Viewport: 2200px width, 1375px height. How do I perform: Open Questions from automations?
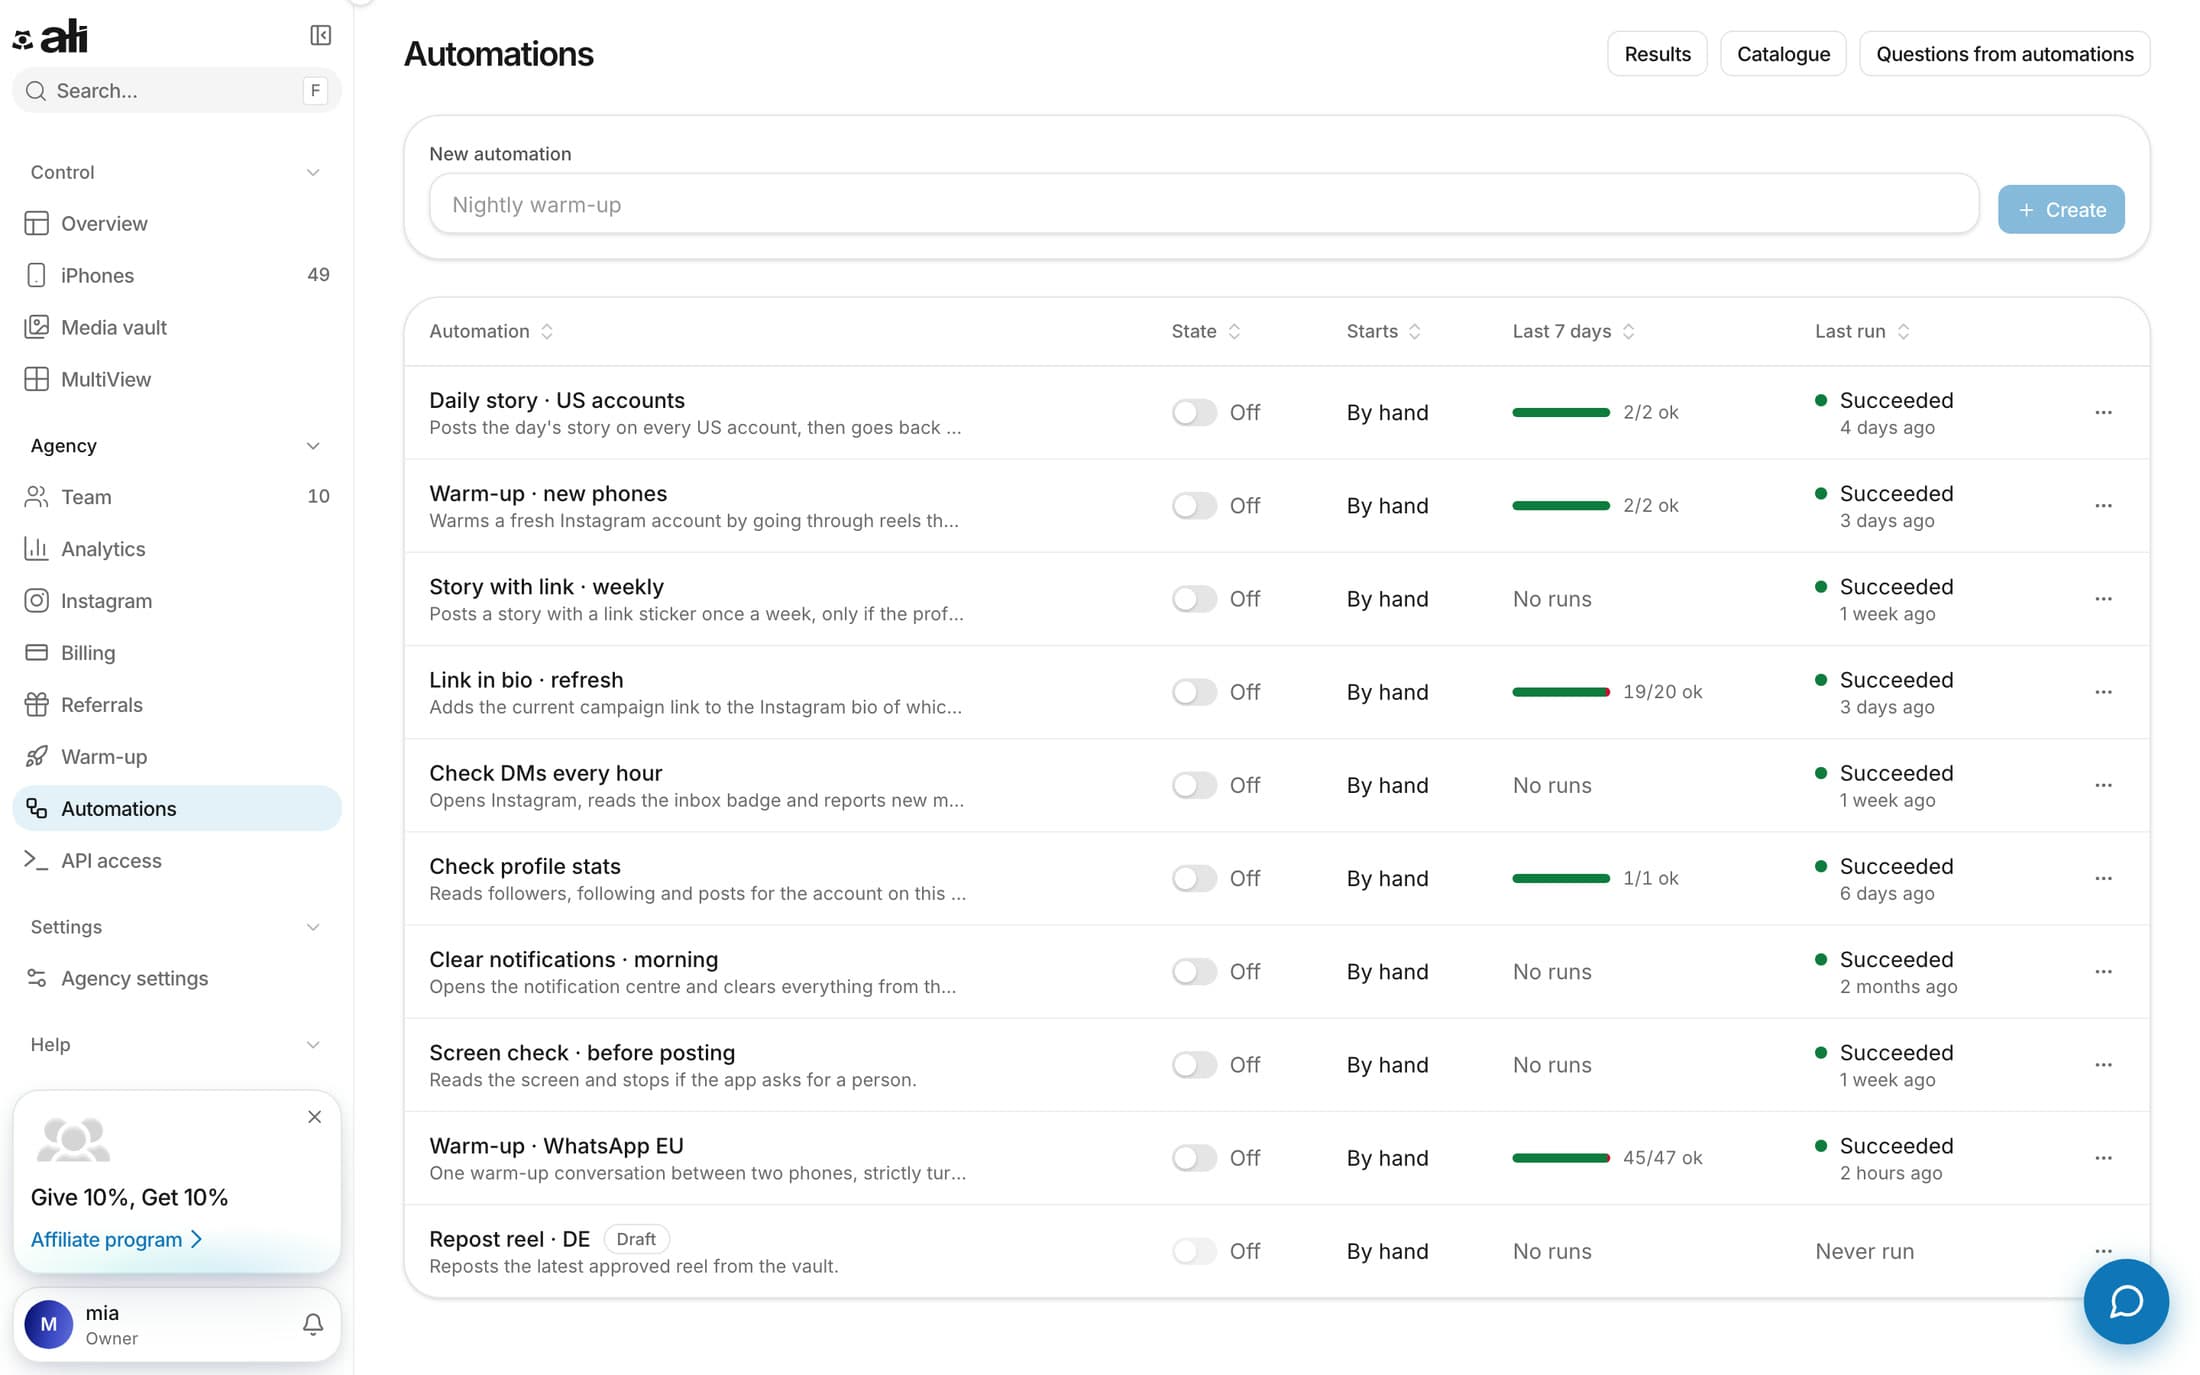point(2004,54)
